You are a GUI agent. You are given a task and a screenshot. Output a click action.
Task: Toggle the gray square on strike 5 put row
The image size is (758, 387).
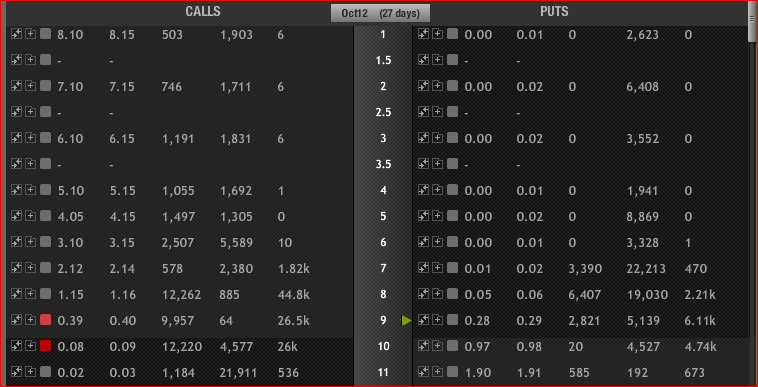452,215
